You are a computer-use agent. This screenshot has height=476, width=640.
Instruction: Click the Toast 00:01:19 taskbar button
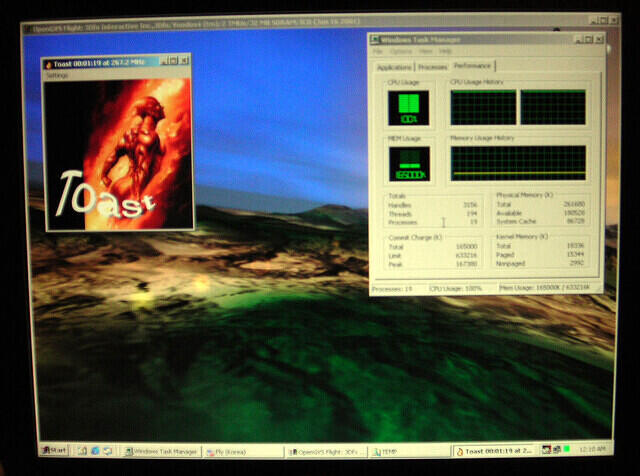[494, 451]
